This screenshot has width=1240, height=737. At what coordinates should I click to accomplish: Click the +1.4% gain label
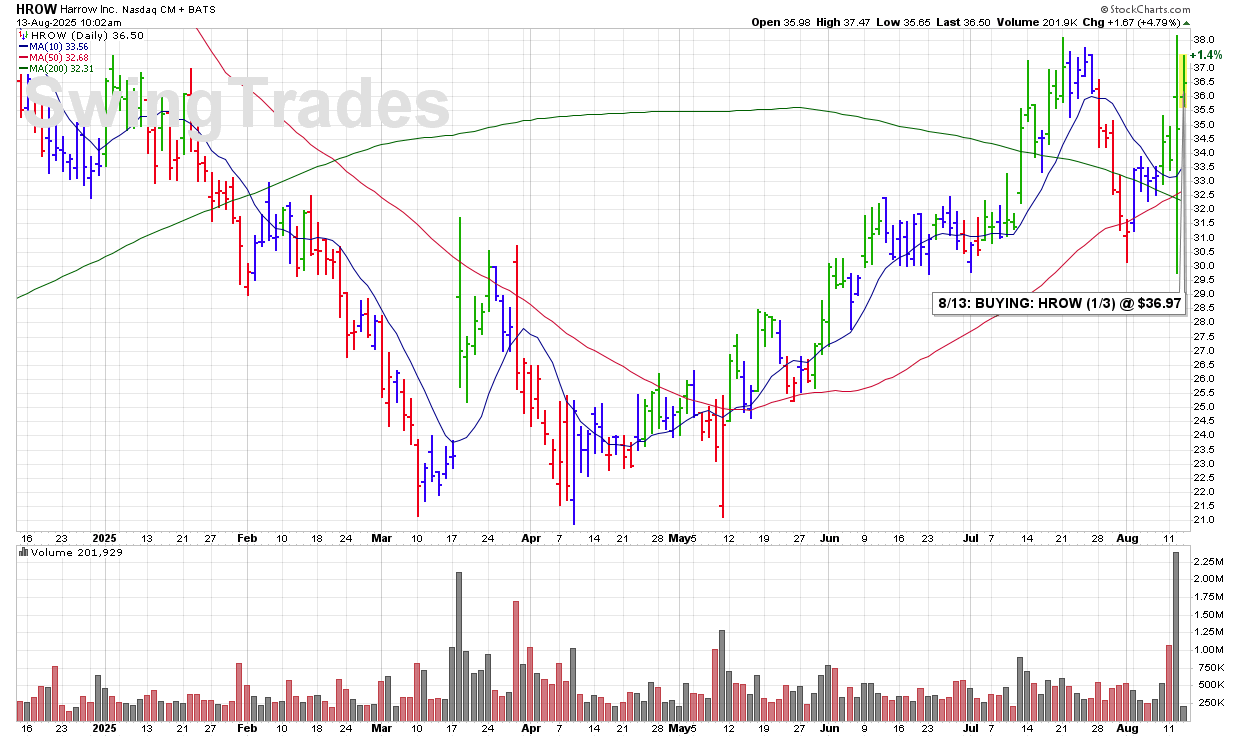pos(1206,54)
